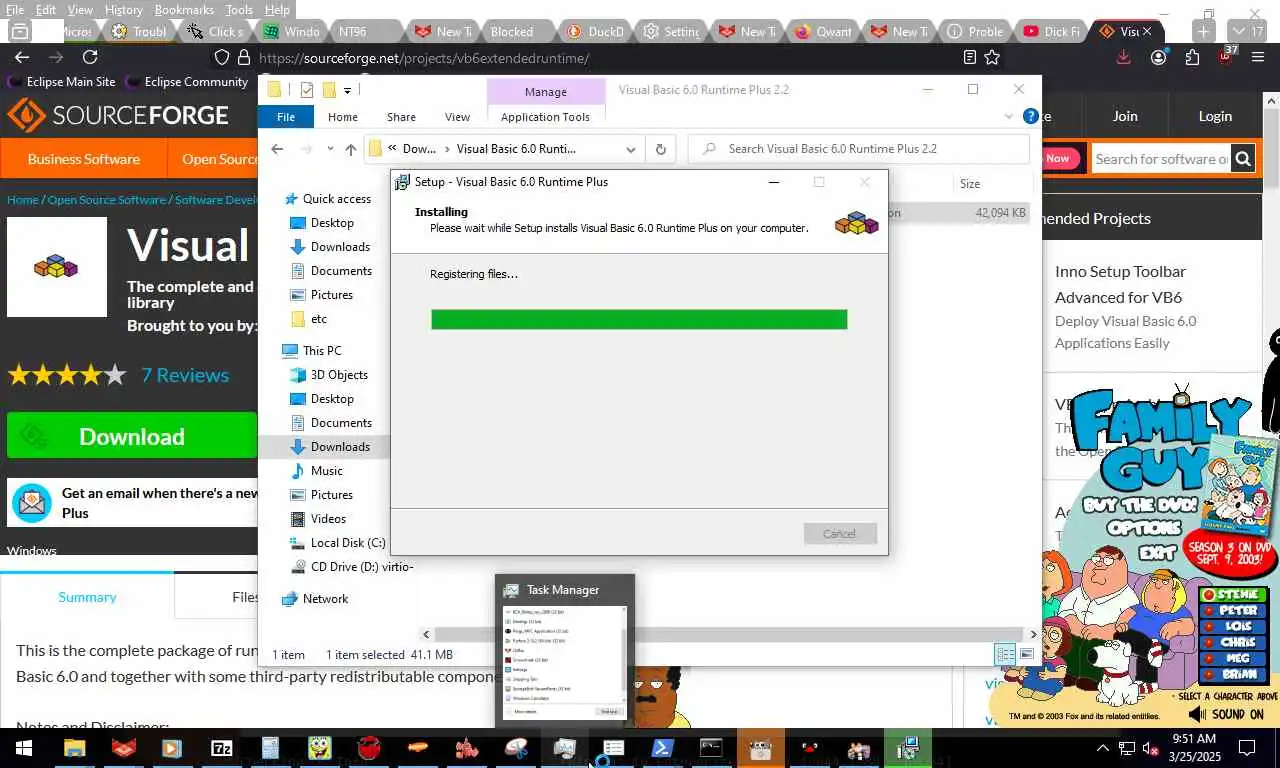This screenshot has height=768, width=1280.
Task: Select the Application Tools ribbon tab
Action: coord(545,117)
